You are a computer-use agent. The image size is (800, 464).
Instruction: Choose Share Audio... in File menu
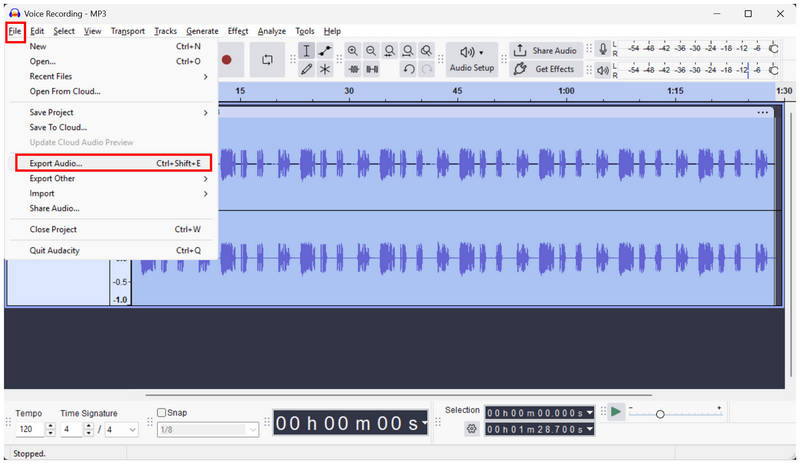click(x=113, y=208)
